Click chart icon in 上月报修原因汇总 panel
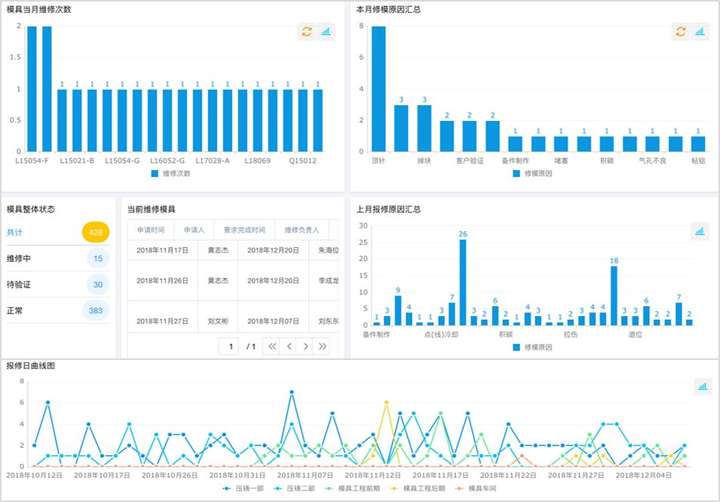 (700, 231)
